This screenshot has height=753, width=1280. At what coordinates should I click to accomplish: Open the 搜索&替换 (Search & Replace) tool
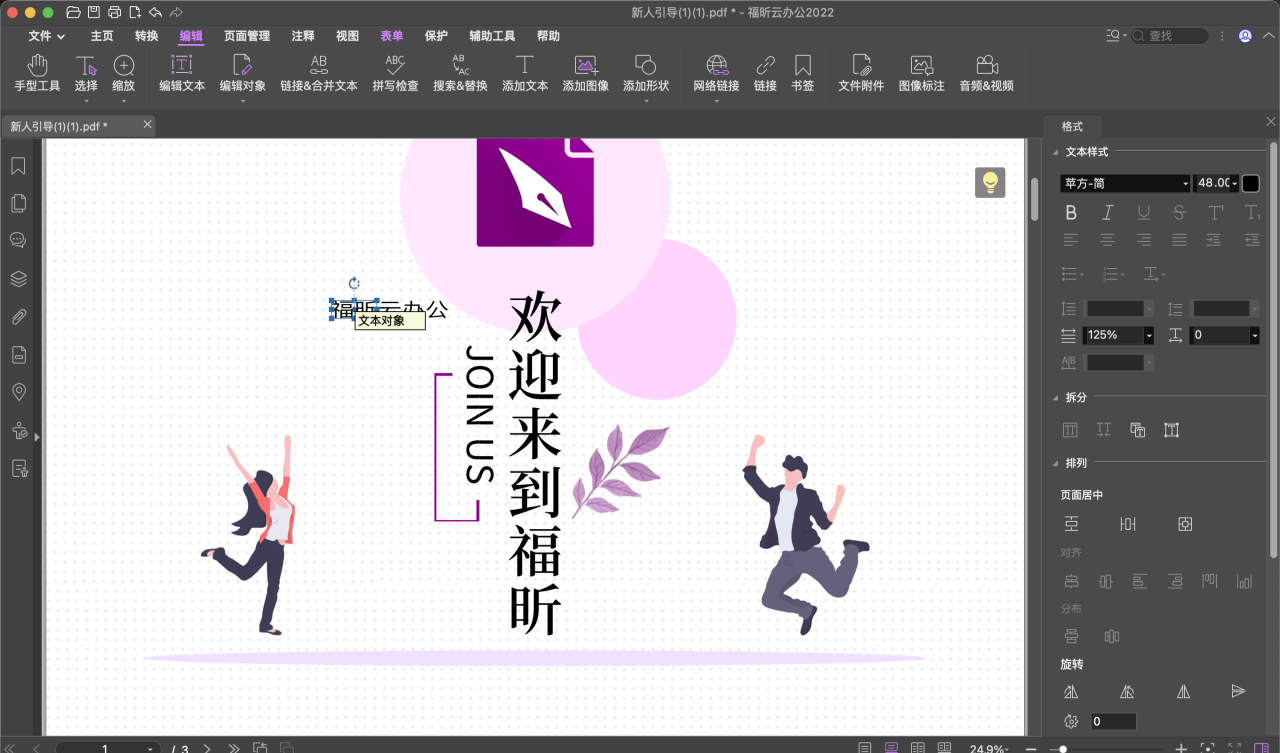(459, 75)
